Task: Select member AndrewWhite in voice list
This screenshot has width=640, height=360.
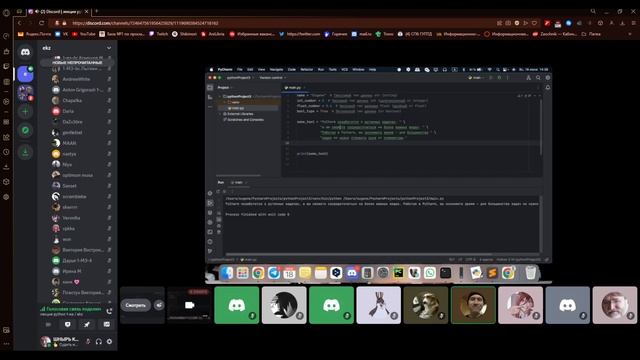Action: 82,79
